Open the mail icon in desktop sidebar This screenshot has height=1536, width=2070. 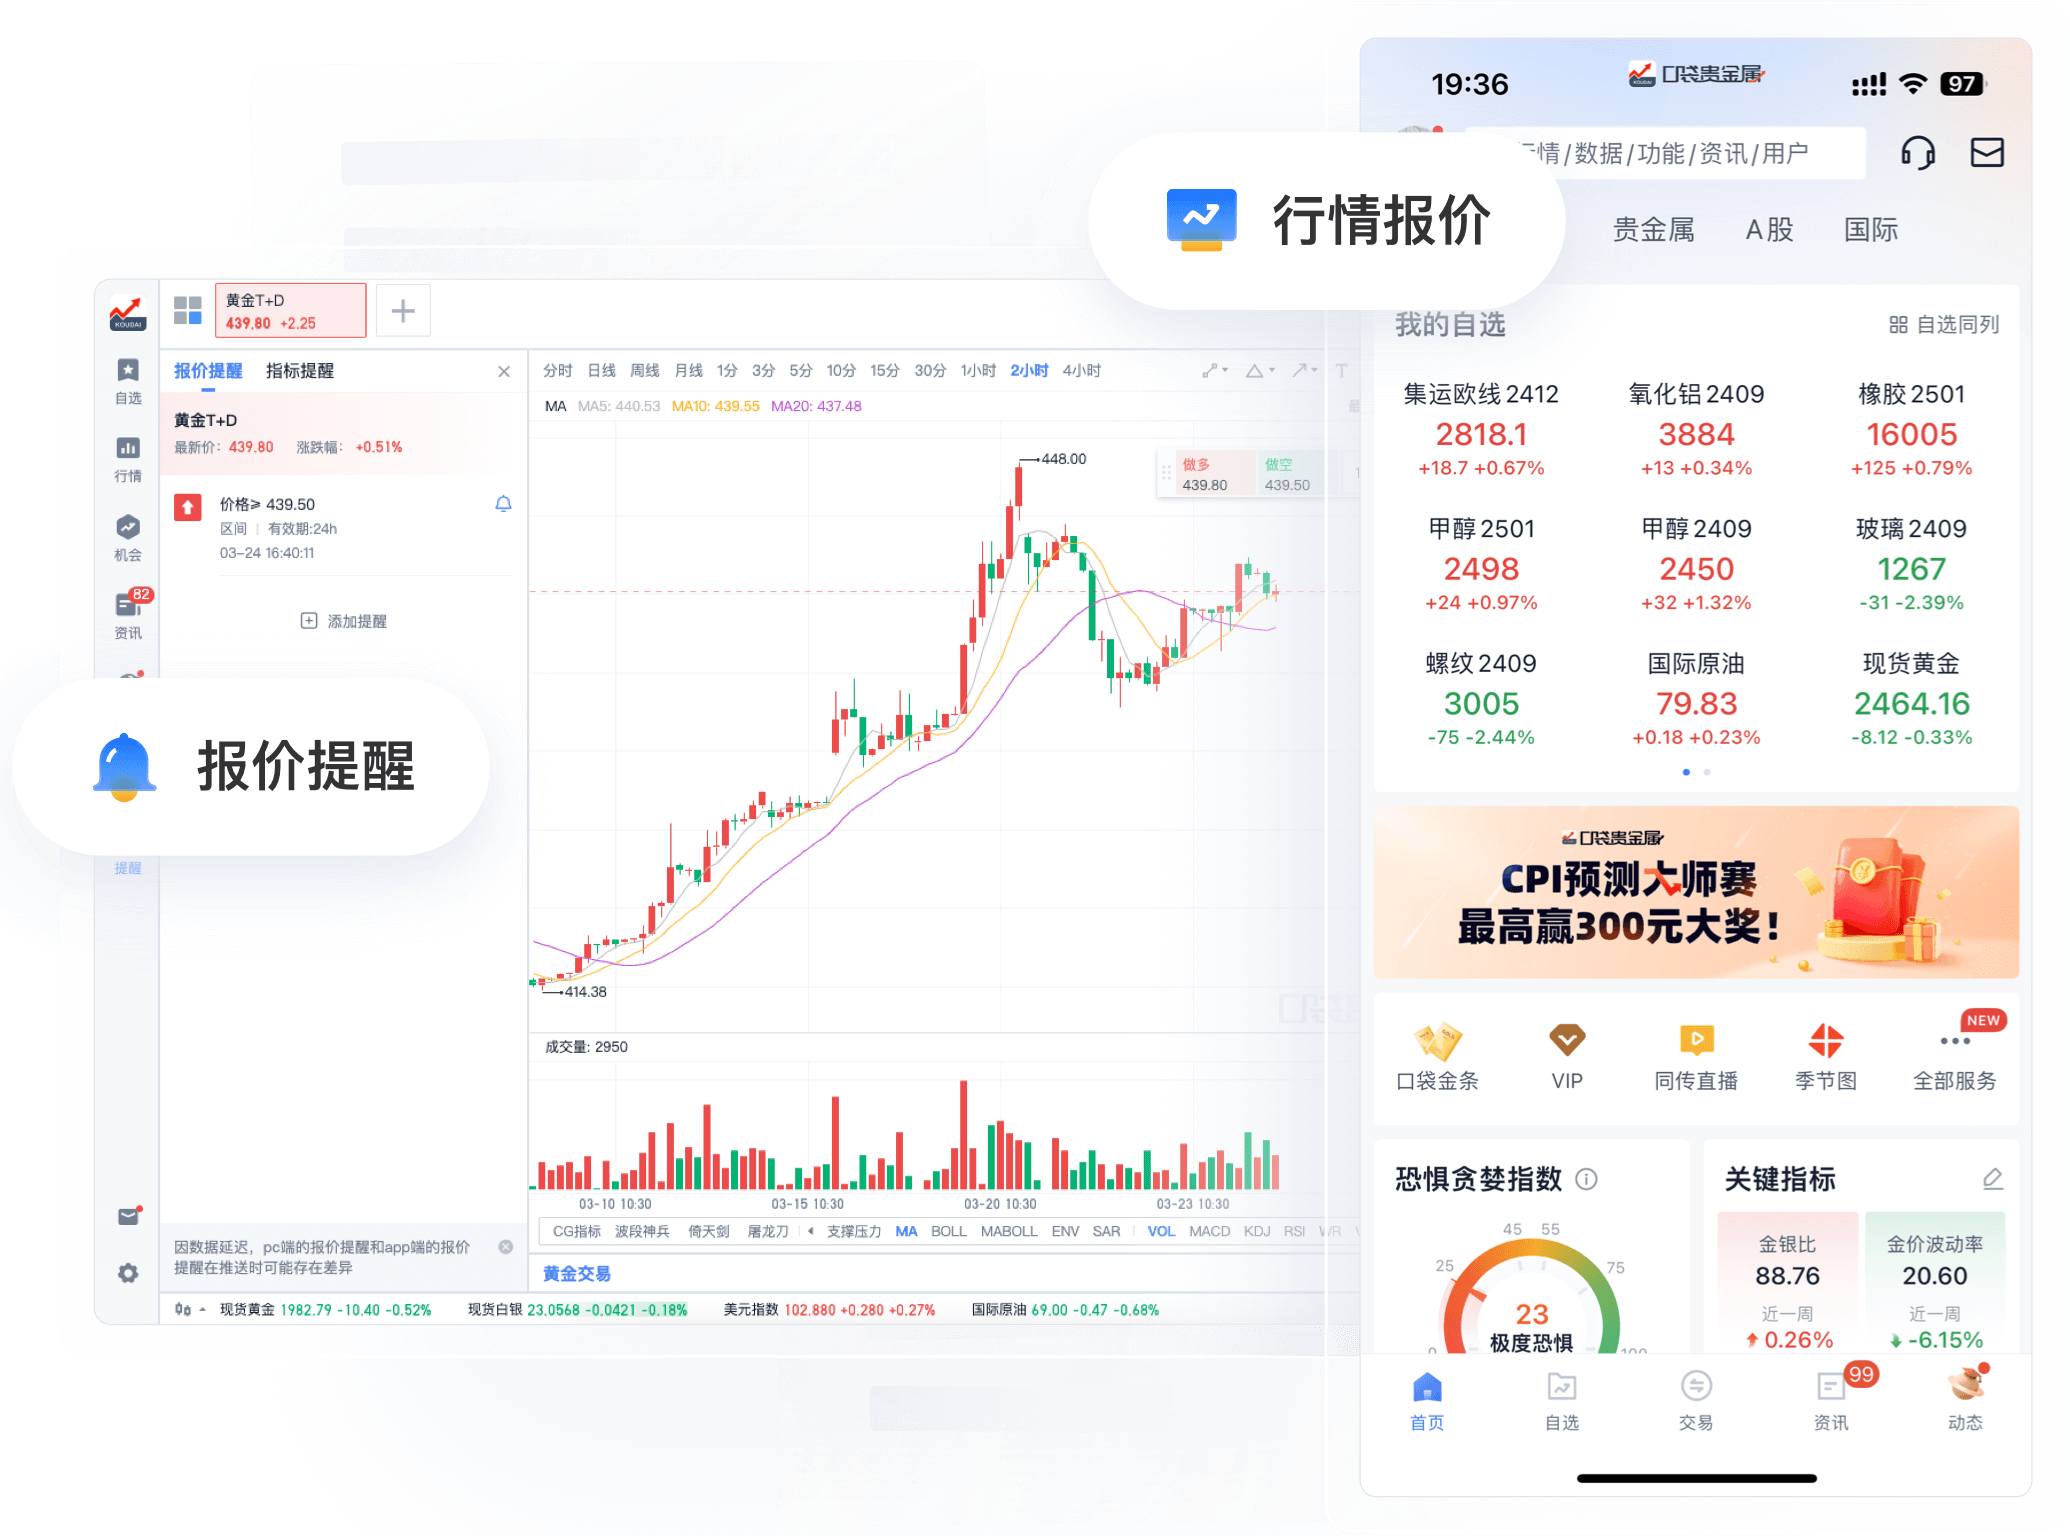[129, 1216]
